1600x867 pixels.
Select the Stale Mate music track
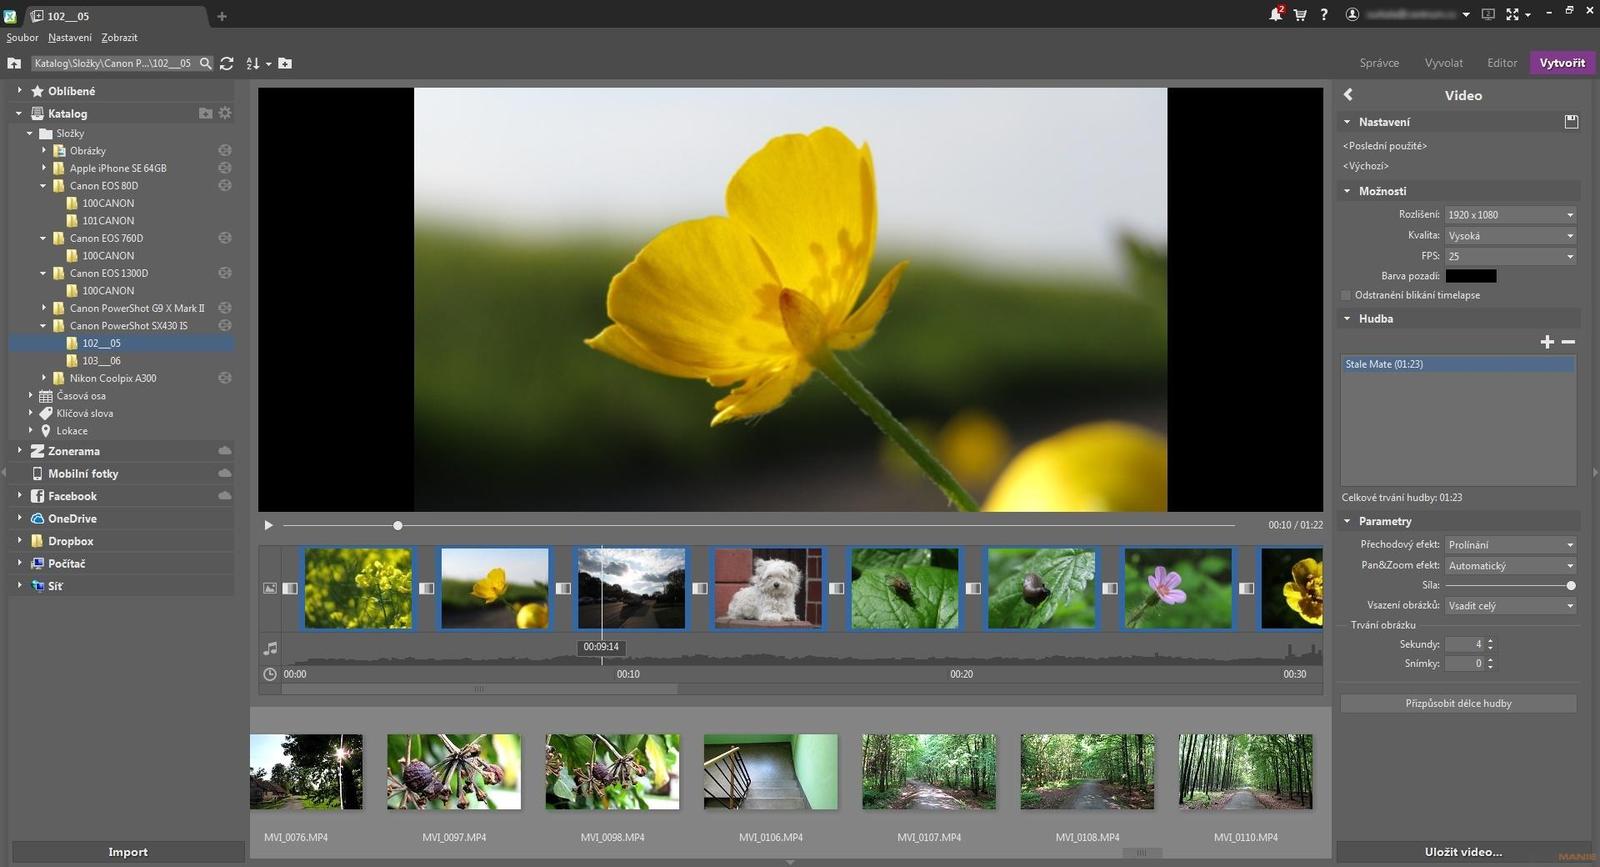coord(1458,364)
